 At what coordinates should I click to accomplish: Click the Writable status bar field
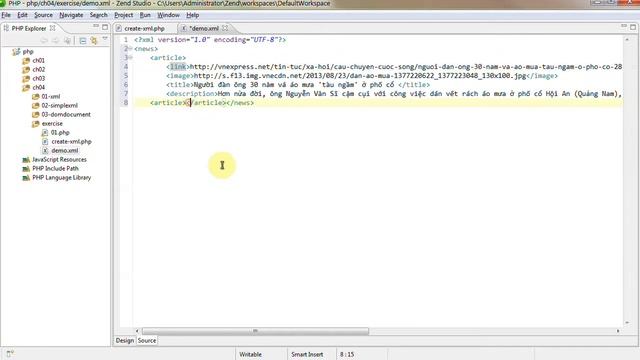(x=251, y=354)
